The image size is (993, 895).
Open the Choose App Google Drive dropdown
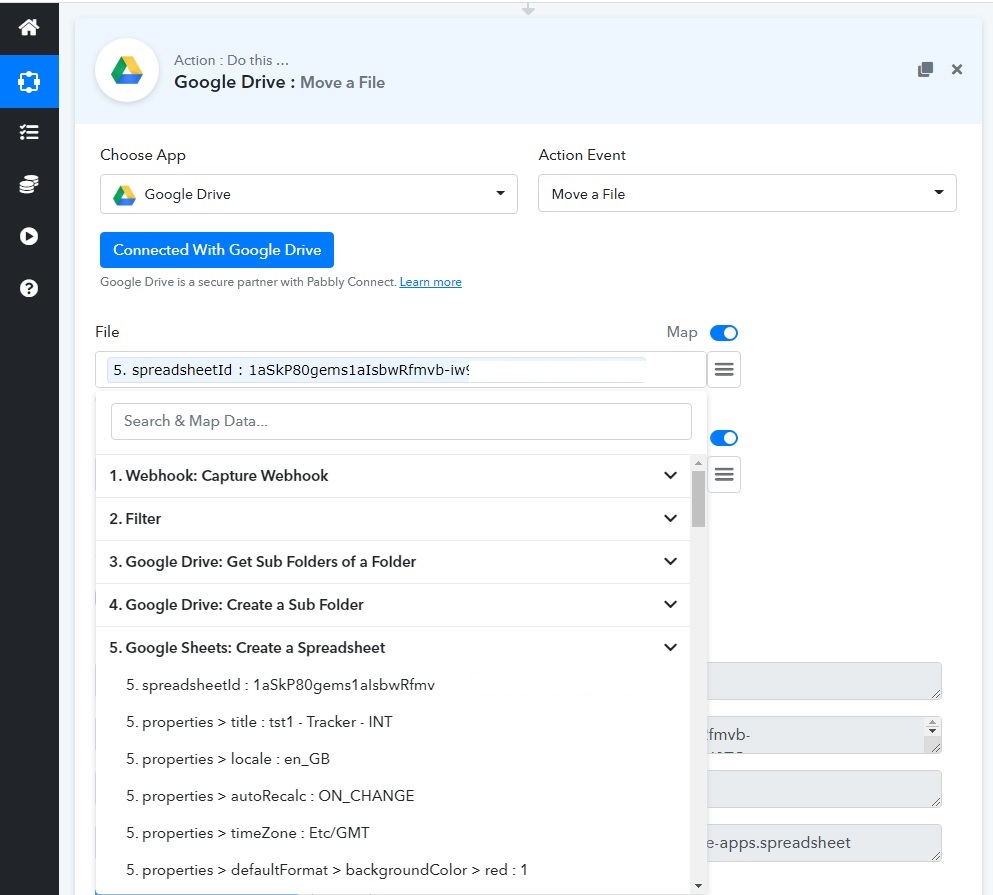(308, 194)
